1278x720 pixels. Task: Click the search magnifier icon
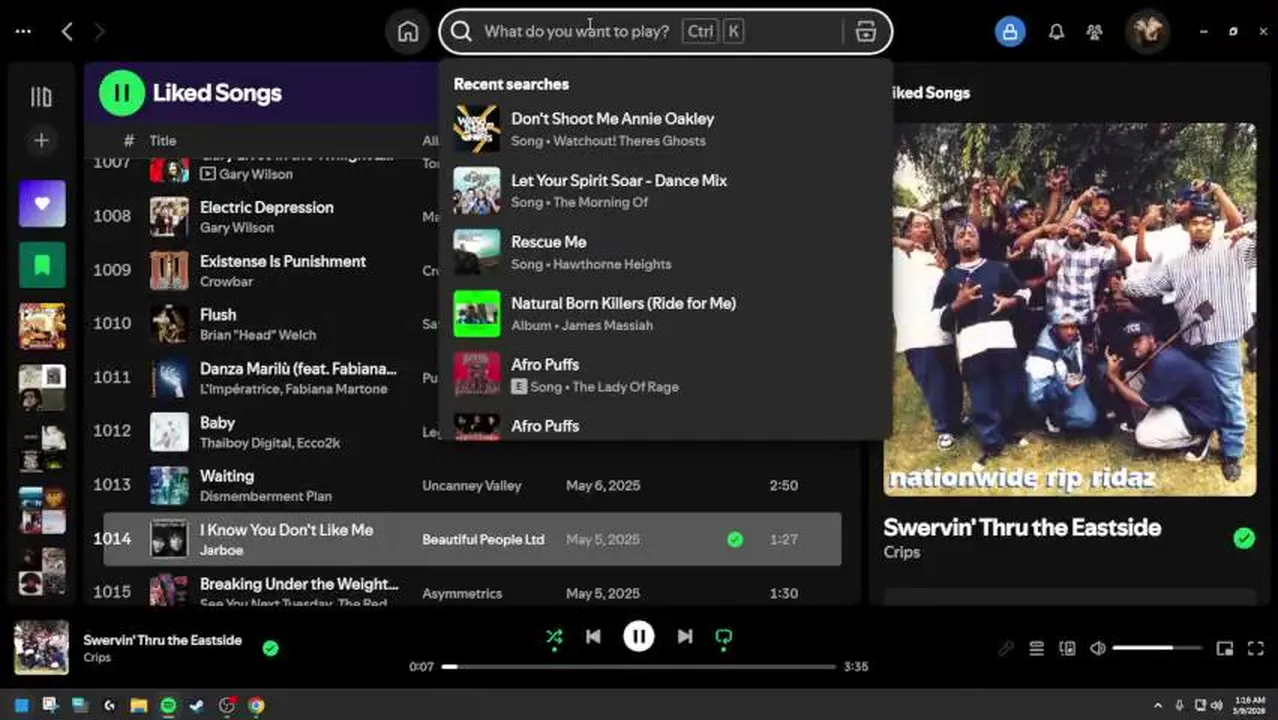point(460,31)
